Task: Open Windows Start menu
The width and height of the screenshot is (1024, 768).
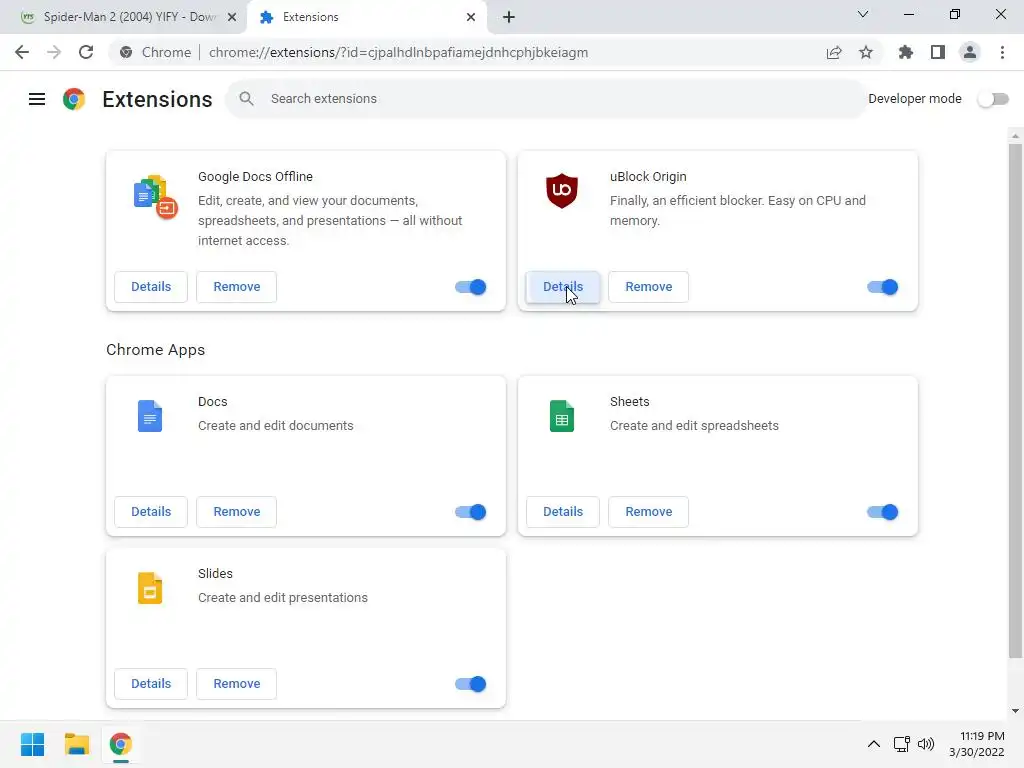Action: tap(32, 744)
